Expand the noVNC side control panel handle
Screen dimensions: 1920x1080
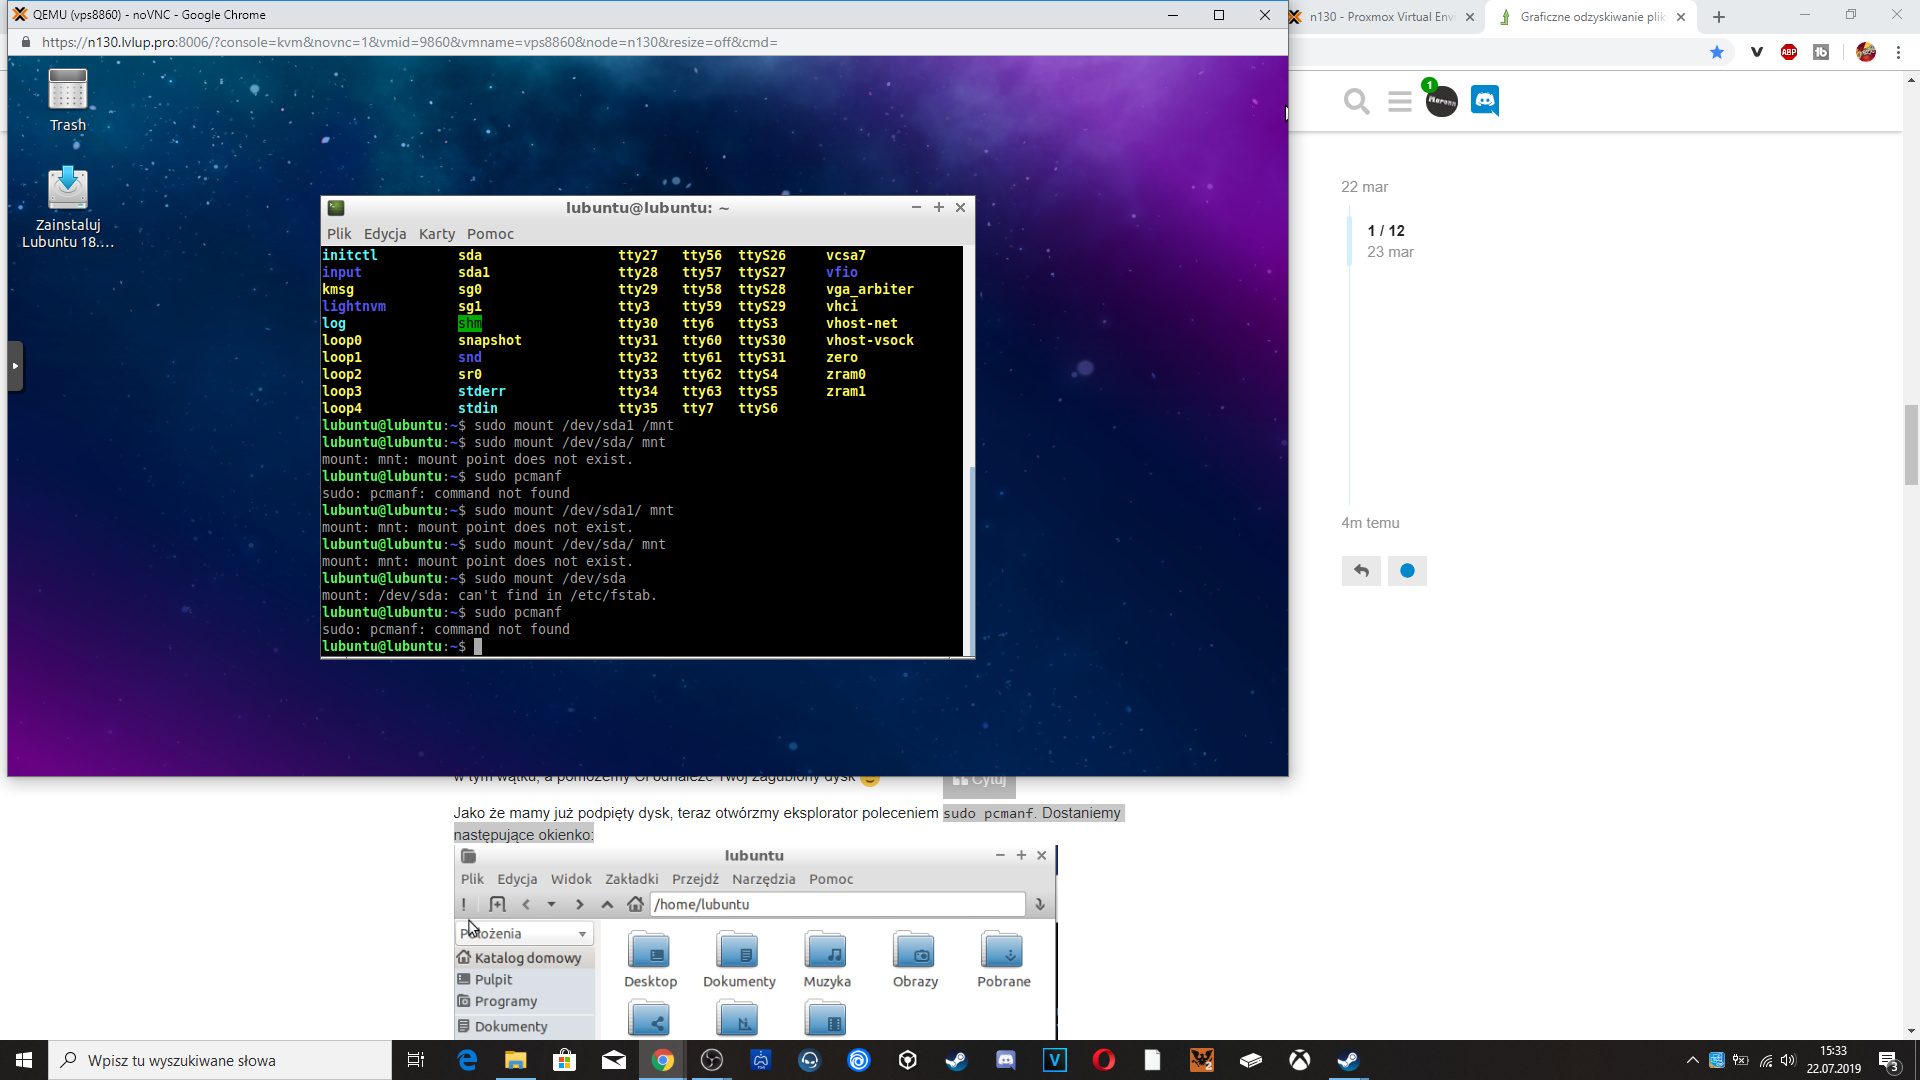tap(15, 366)
